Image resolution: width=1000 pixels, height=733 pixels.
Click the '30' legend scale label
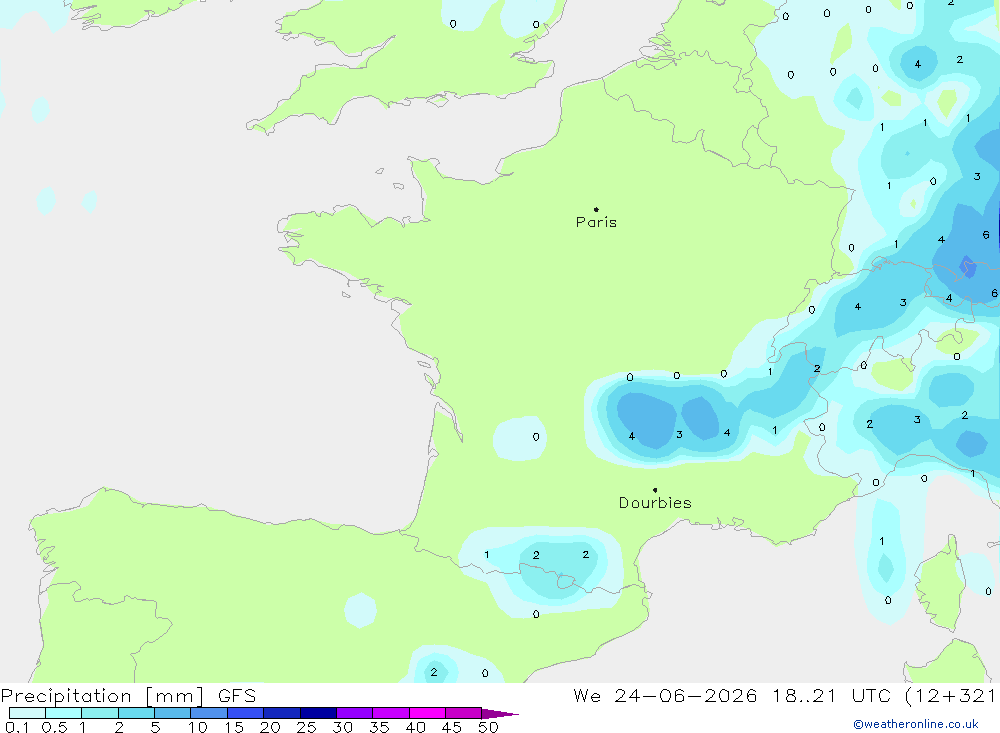coord(343,727)
